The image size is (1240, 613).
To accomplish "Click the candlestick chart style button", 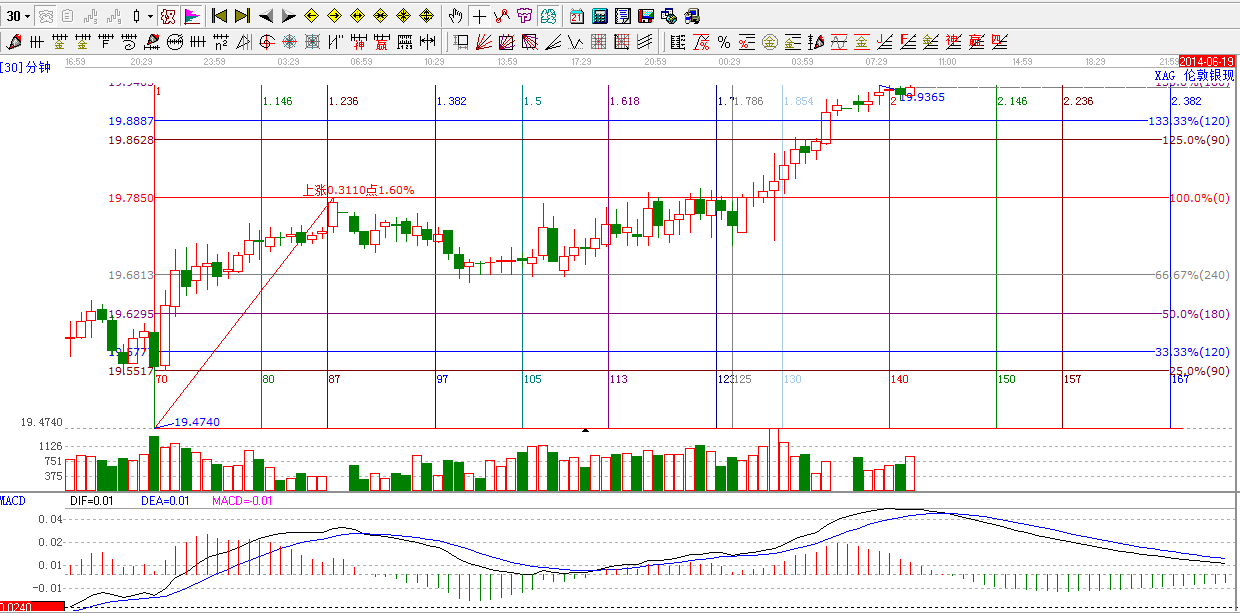I will pyautogui.click(x=137, y=16).
